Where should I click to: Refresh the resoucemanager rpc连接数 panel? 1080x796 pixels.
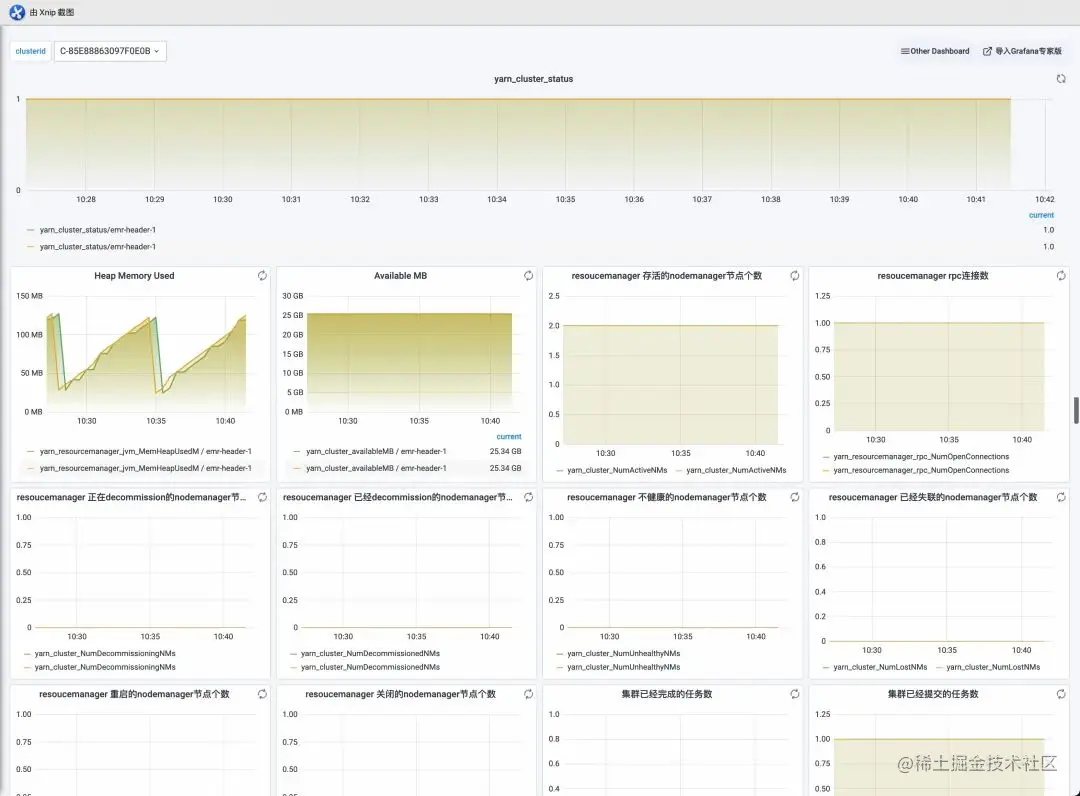pyautogui.click(x=1061, y=275)
